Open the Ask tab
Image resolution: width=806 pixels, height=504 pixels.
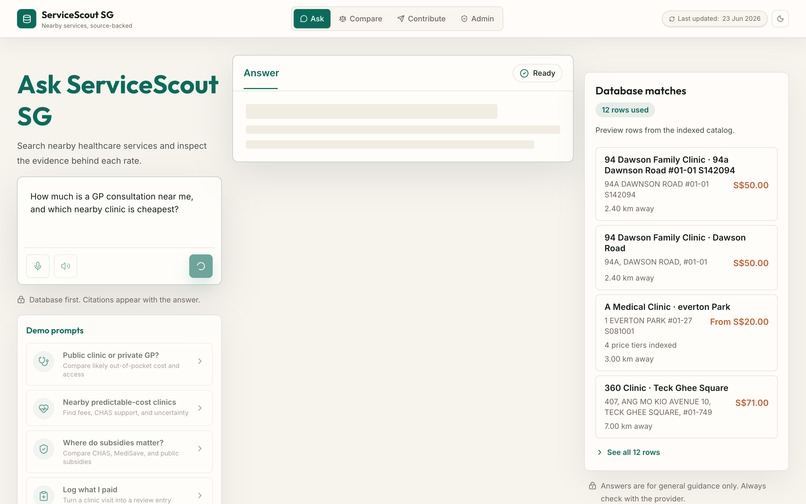[x=312, y=19]
